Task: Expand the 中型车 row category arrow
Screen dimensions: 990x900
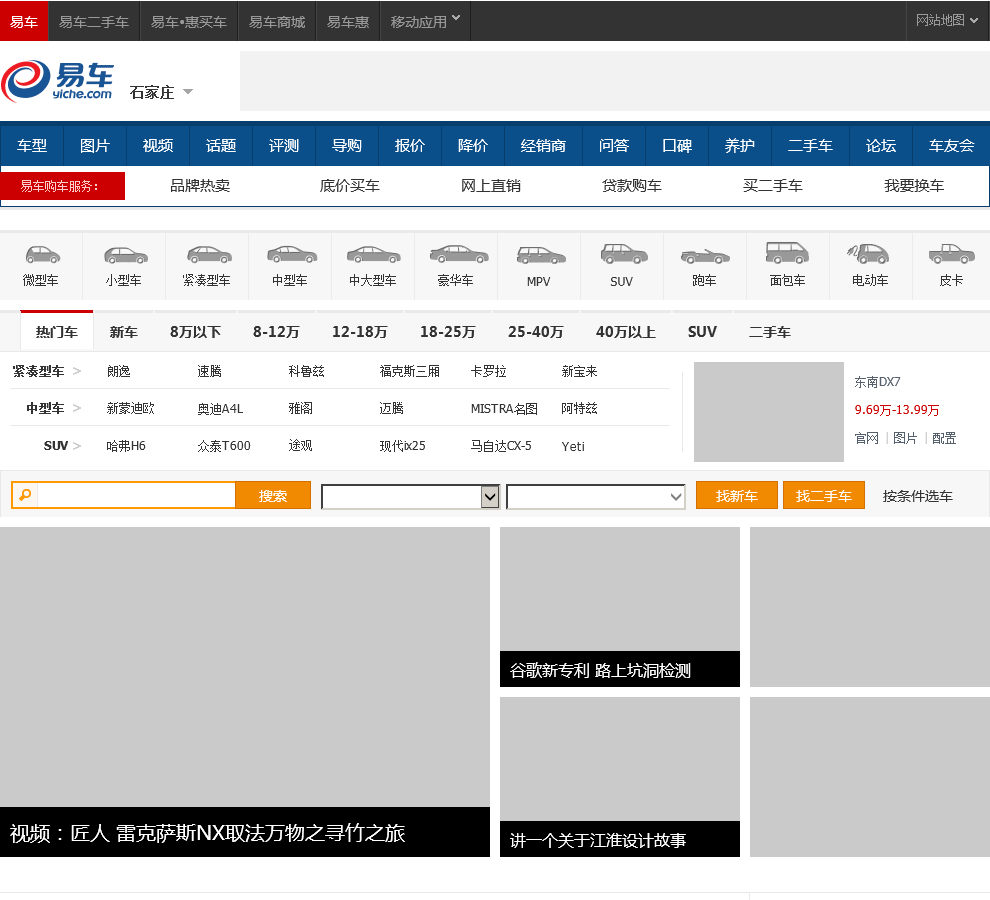Action: 77,408
